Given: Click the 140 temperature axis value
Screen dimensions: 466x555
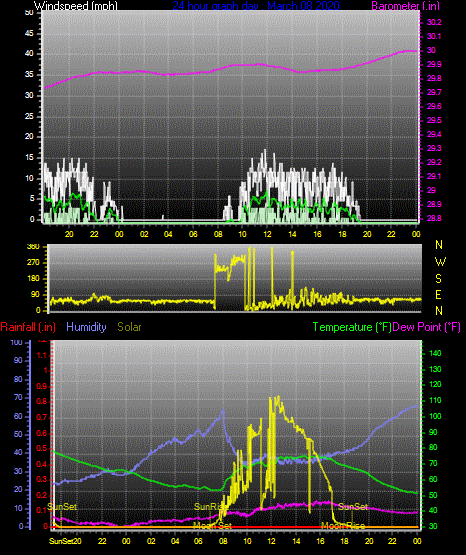Looking at the screenshot, I should pyautogui.click(x=435, y=353).
